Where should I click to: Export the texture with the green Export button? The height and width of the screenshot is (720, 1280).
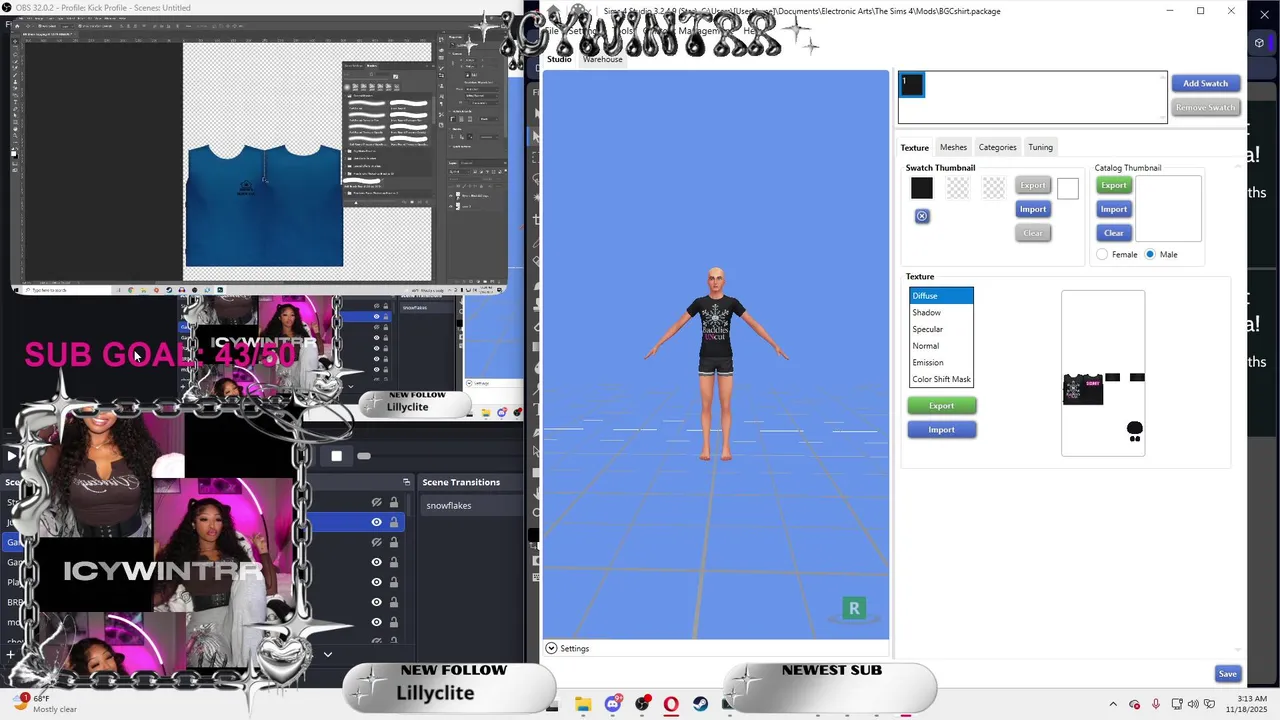[x=942, y=405]
